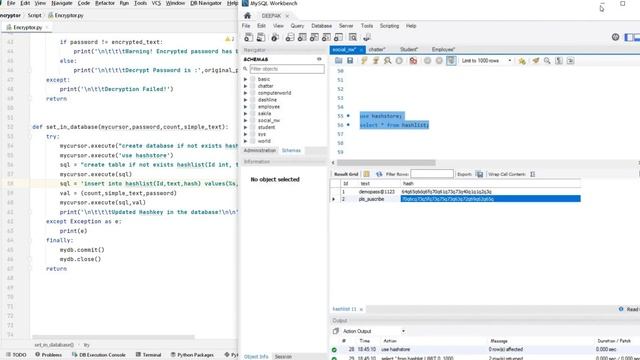Go to the MySQL Workbench home screen

247,16
